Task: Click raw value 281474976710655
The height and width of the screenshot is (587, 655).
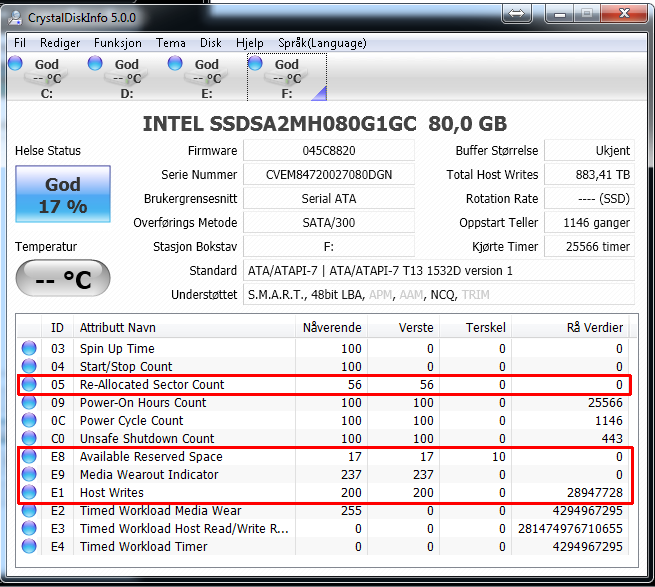Action: (570, 529)
